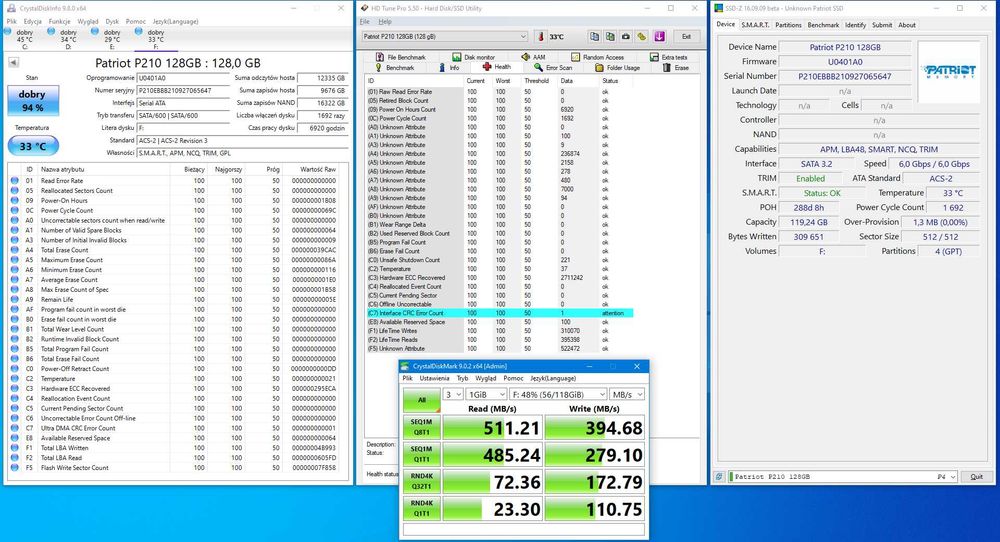Open the Dysk menu in CrystalDiskInfo

[112, 21]
